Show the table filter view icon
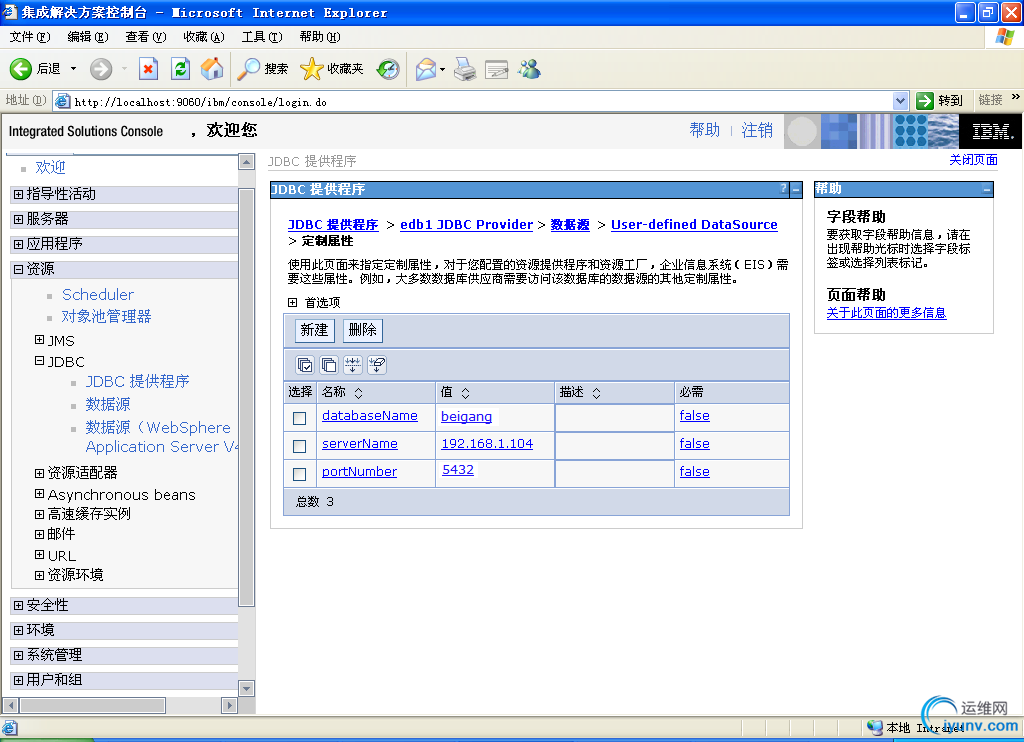Viewport: 1024px width, 742px height. [x=353, y=364]
